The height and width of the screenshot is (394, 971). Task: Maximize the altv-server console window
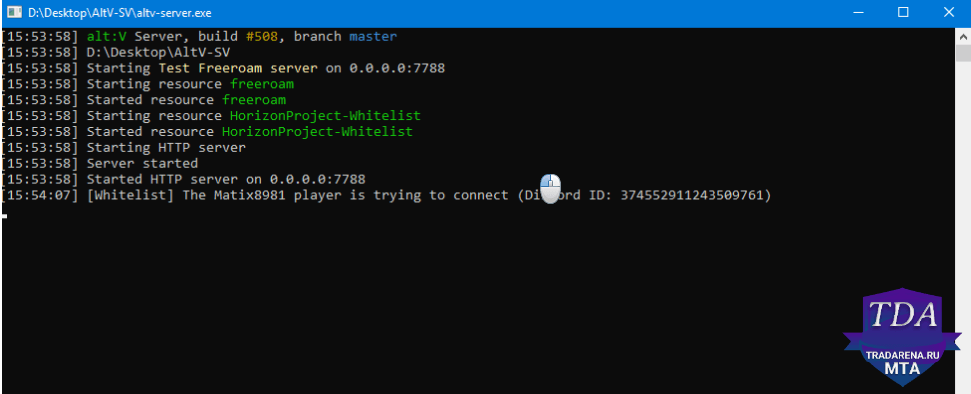pos(903,12)
